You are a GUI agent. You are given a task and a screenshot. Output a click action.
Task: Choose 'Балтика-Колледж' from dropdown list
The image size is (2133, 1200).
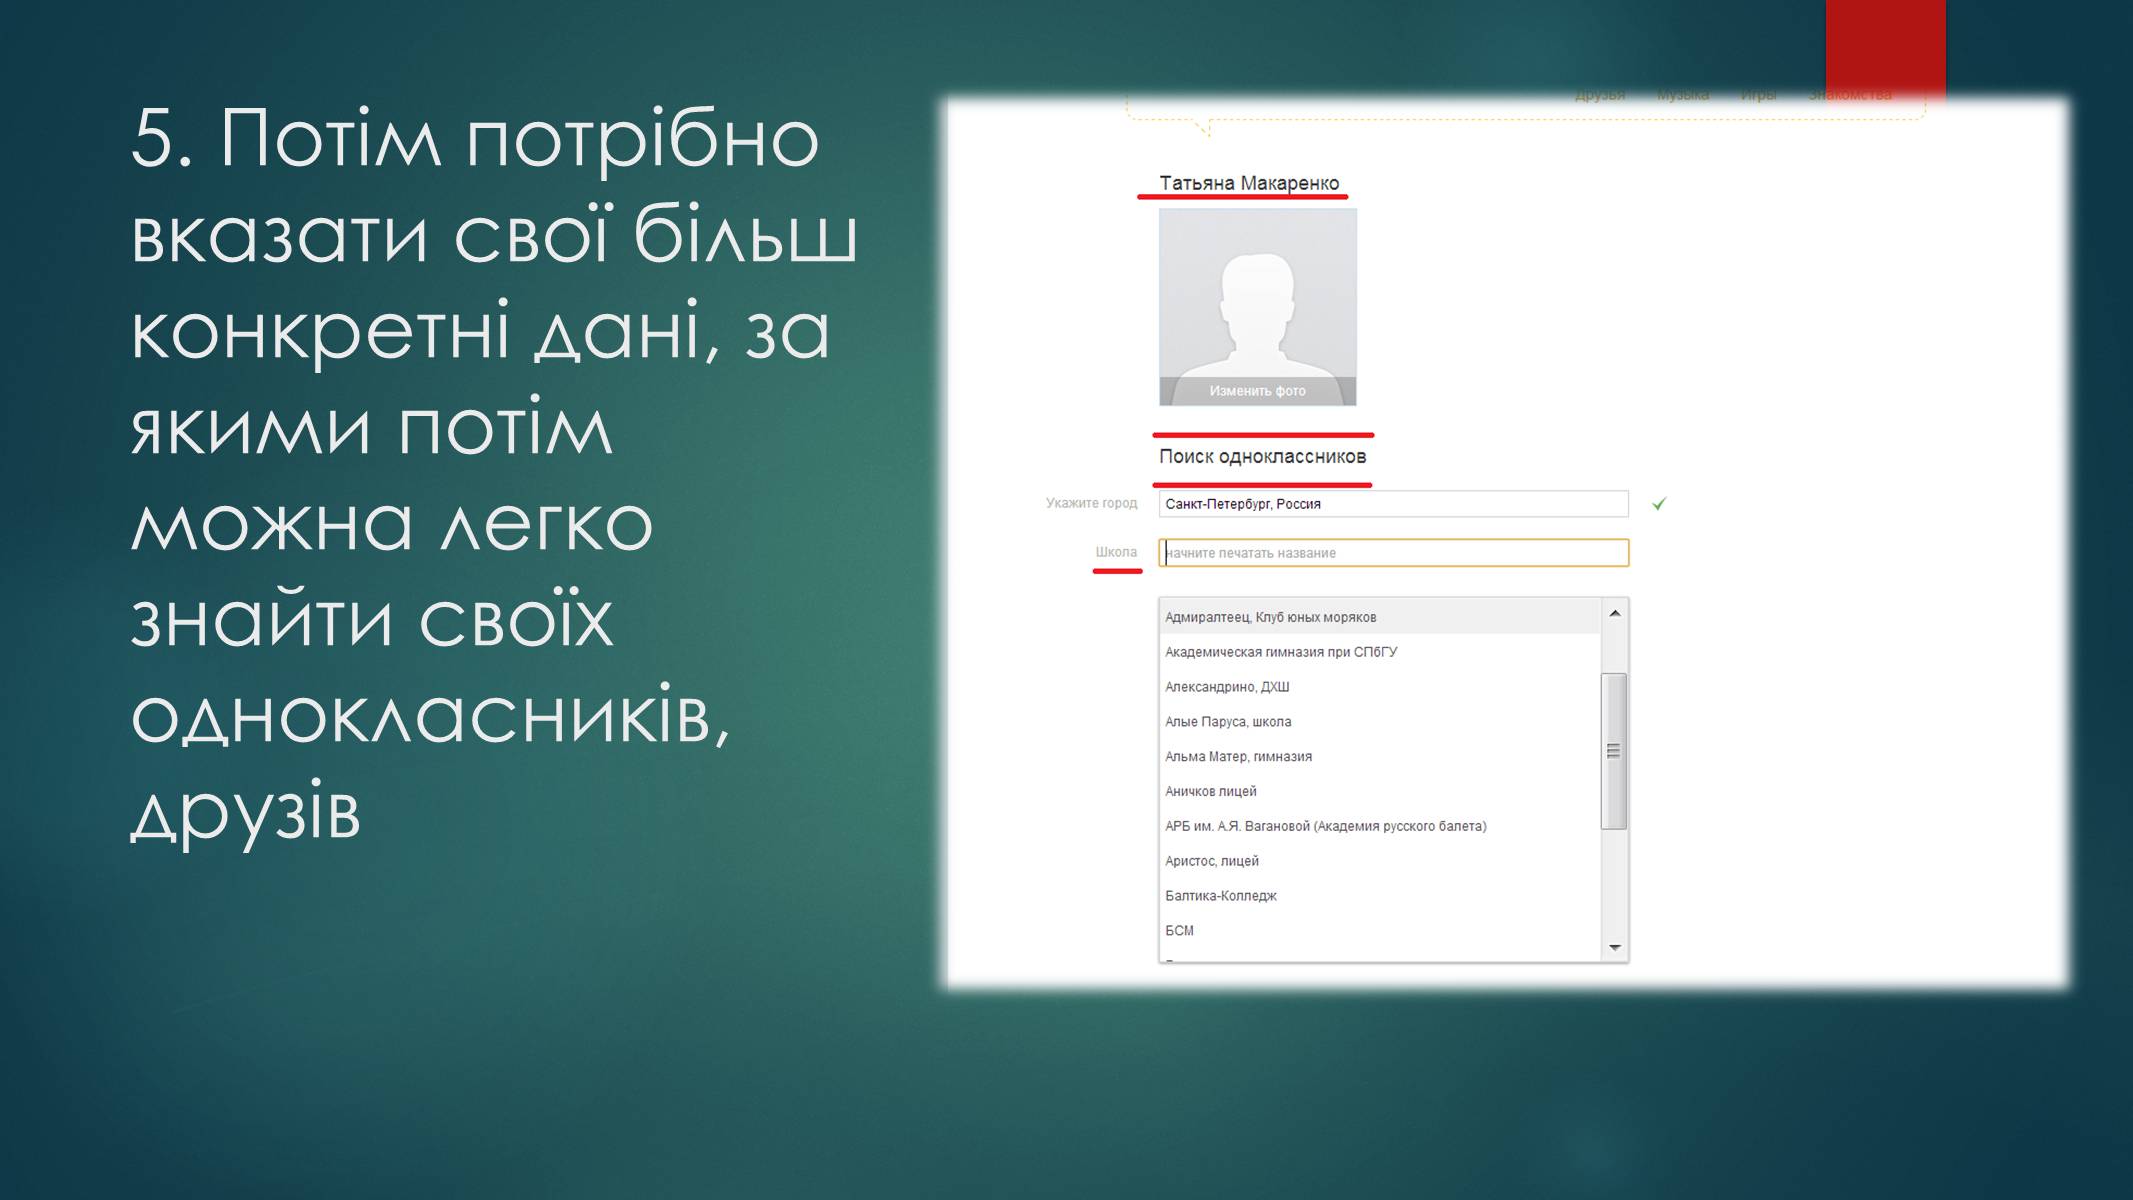pos(1380,896)
